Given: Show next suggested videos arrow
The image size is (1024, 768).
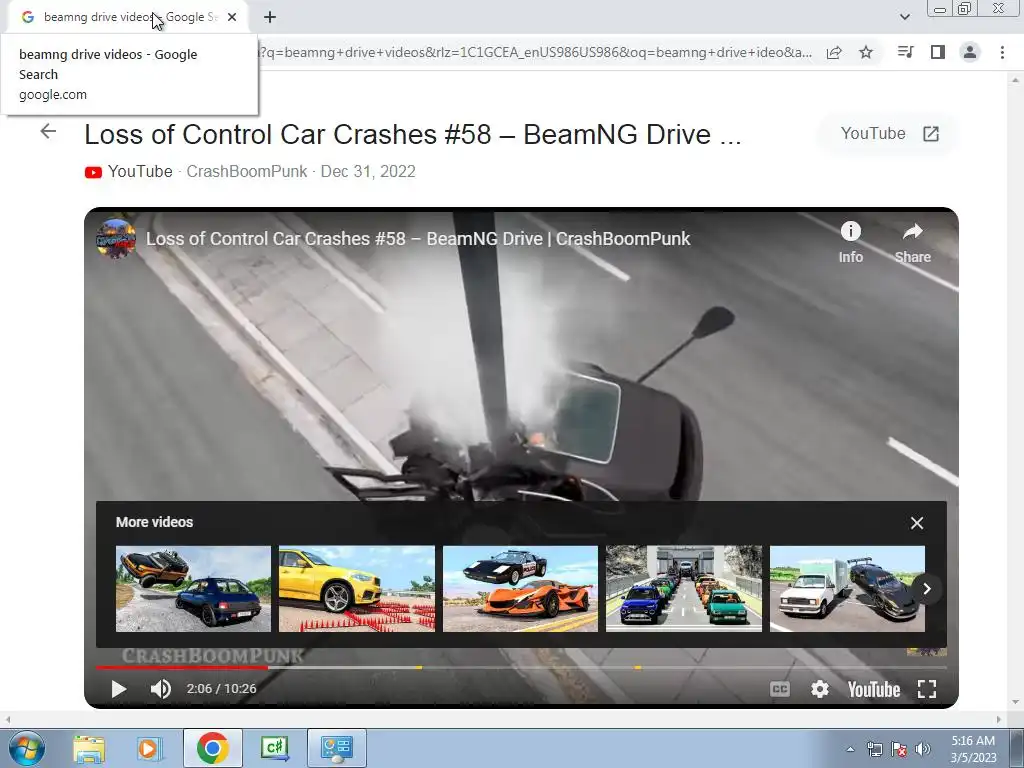Looking at the screenshot, I should point(926,589).
